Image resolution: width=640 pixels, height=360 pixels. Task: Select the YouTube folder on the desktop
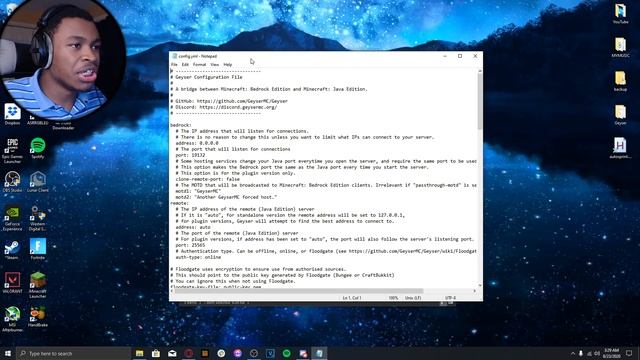(620, 13)
